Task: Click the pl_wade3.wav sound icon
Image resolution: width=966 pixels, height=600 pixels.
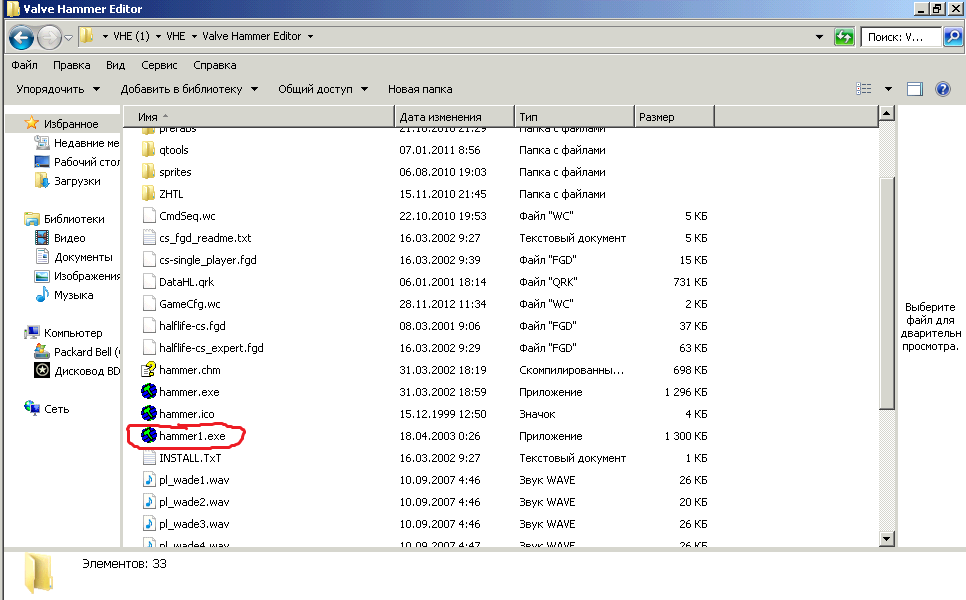Action: 148,524
